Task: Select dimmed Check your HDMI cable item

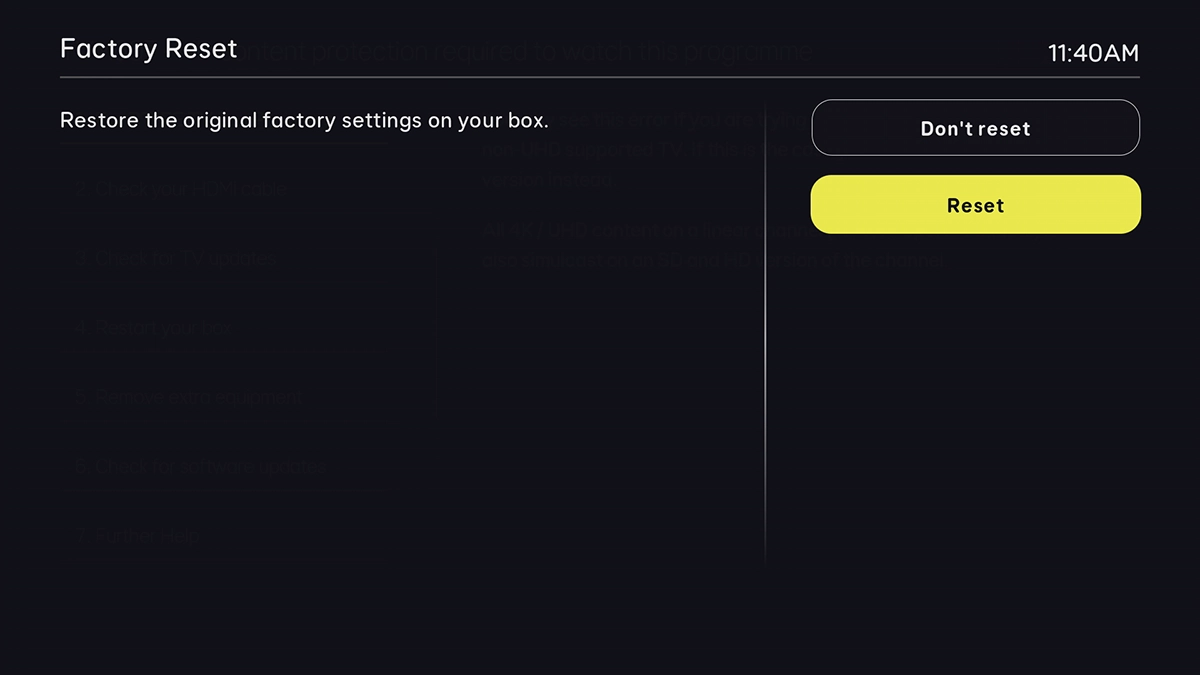Action: (183, 187)
